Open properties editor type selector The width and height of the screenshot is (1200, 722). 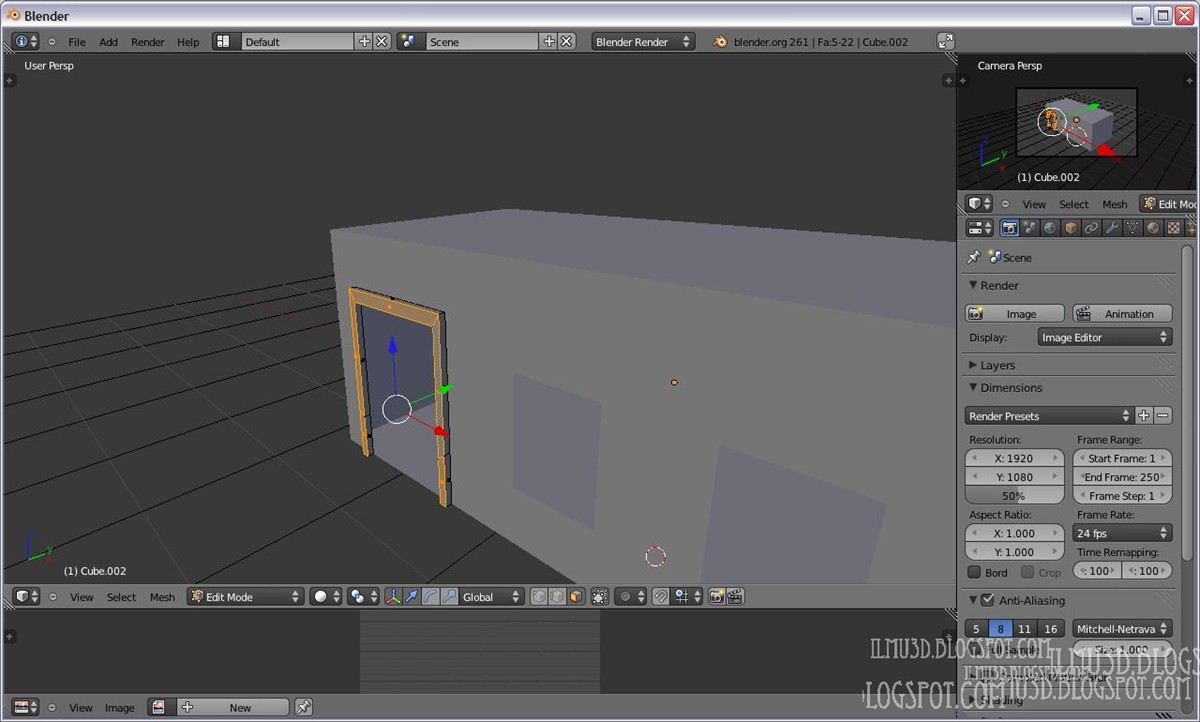(x=980, y=228)
